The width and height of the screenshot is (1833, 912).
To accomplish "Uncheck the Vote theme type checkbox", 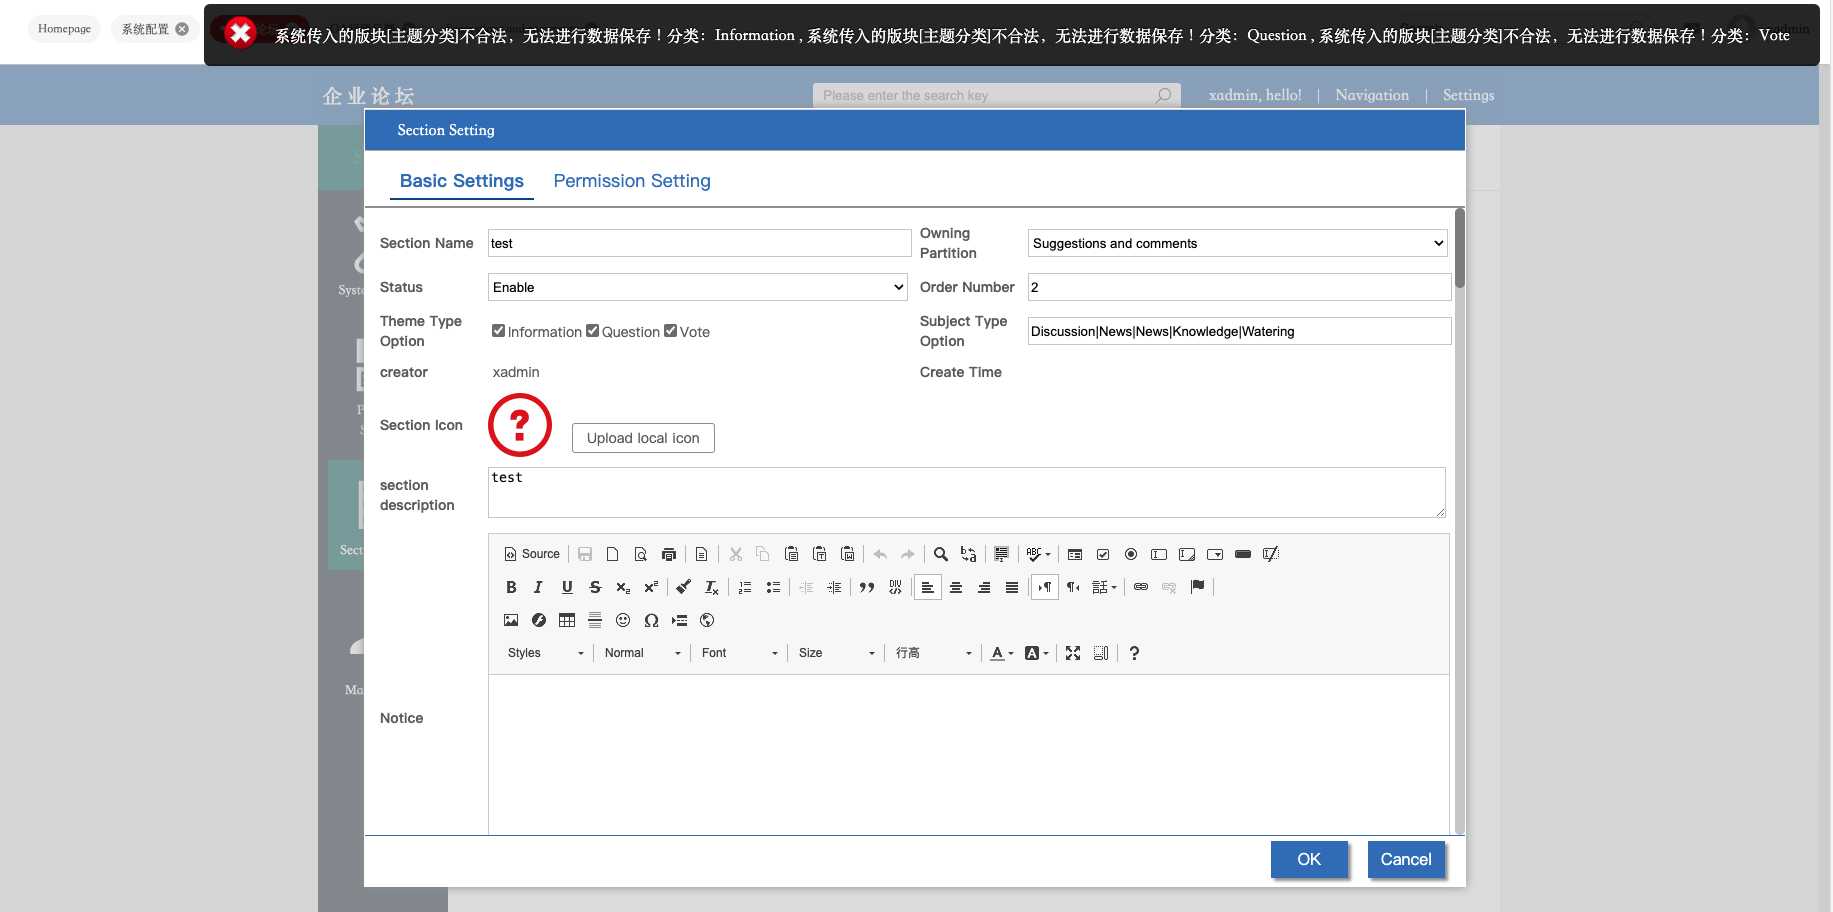I will 670,331.
